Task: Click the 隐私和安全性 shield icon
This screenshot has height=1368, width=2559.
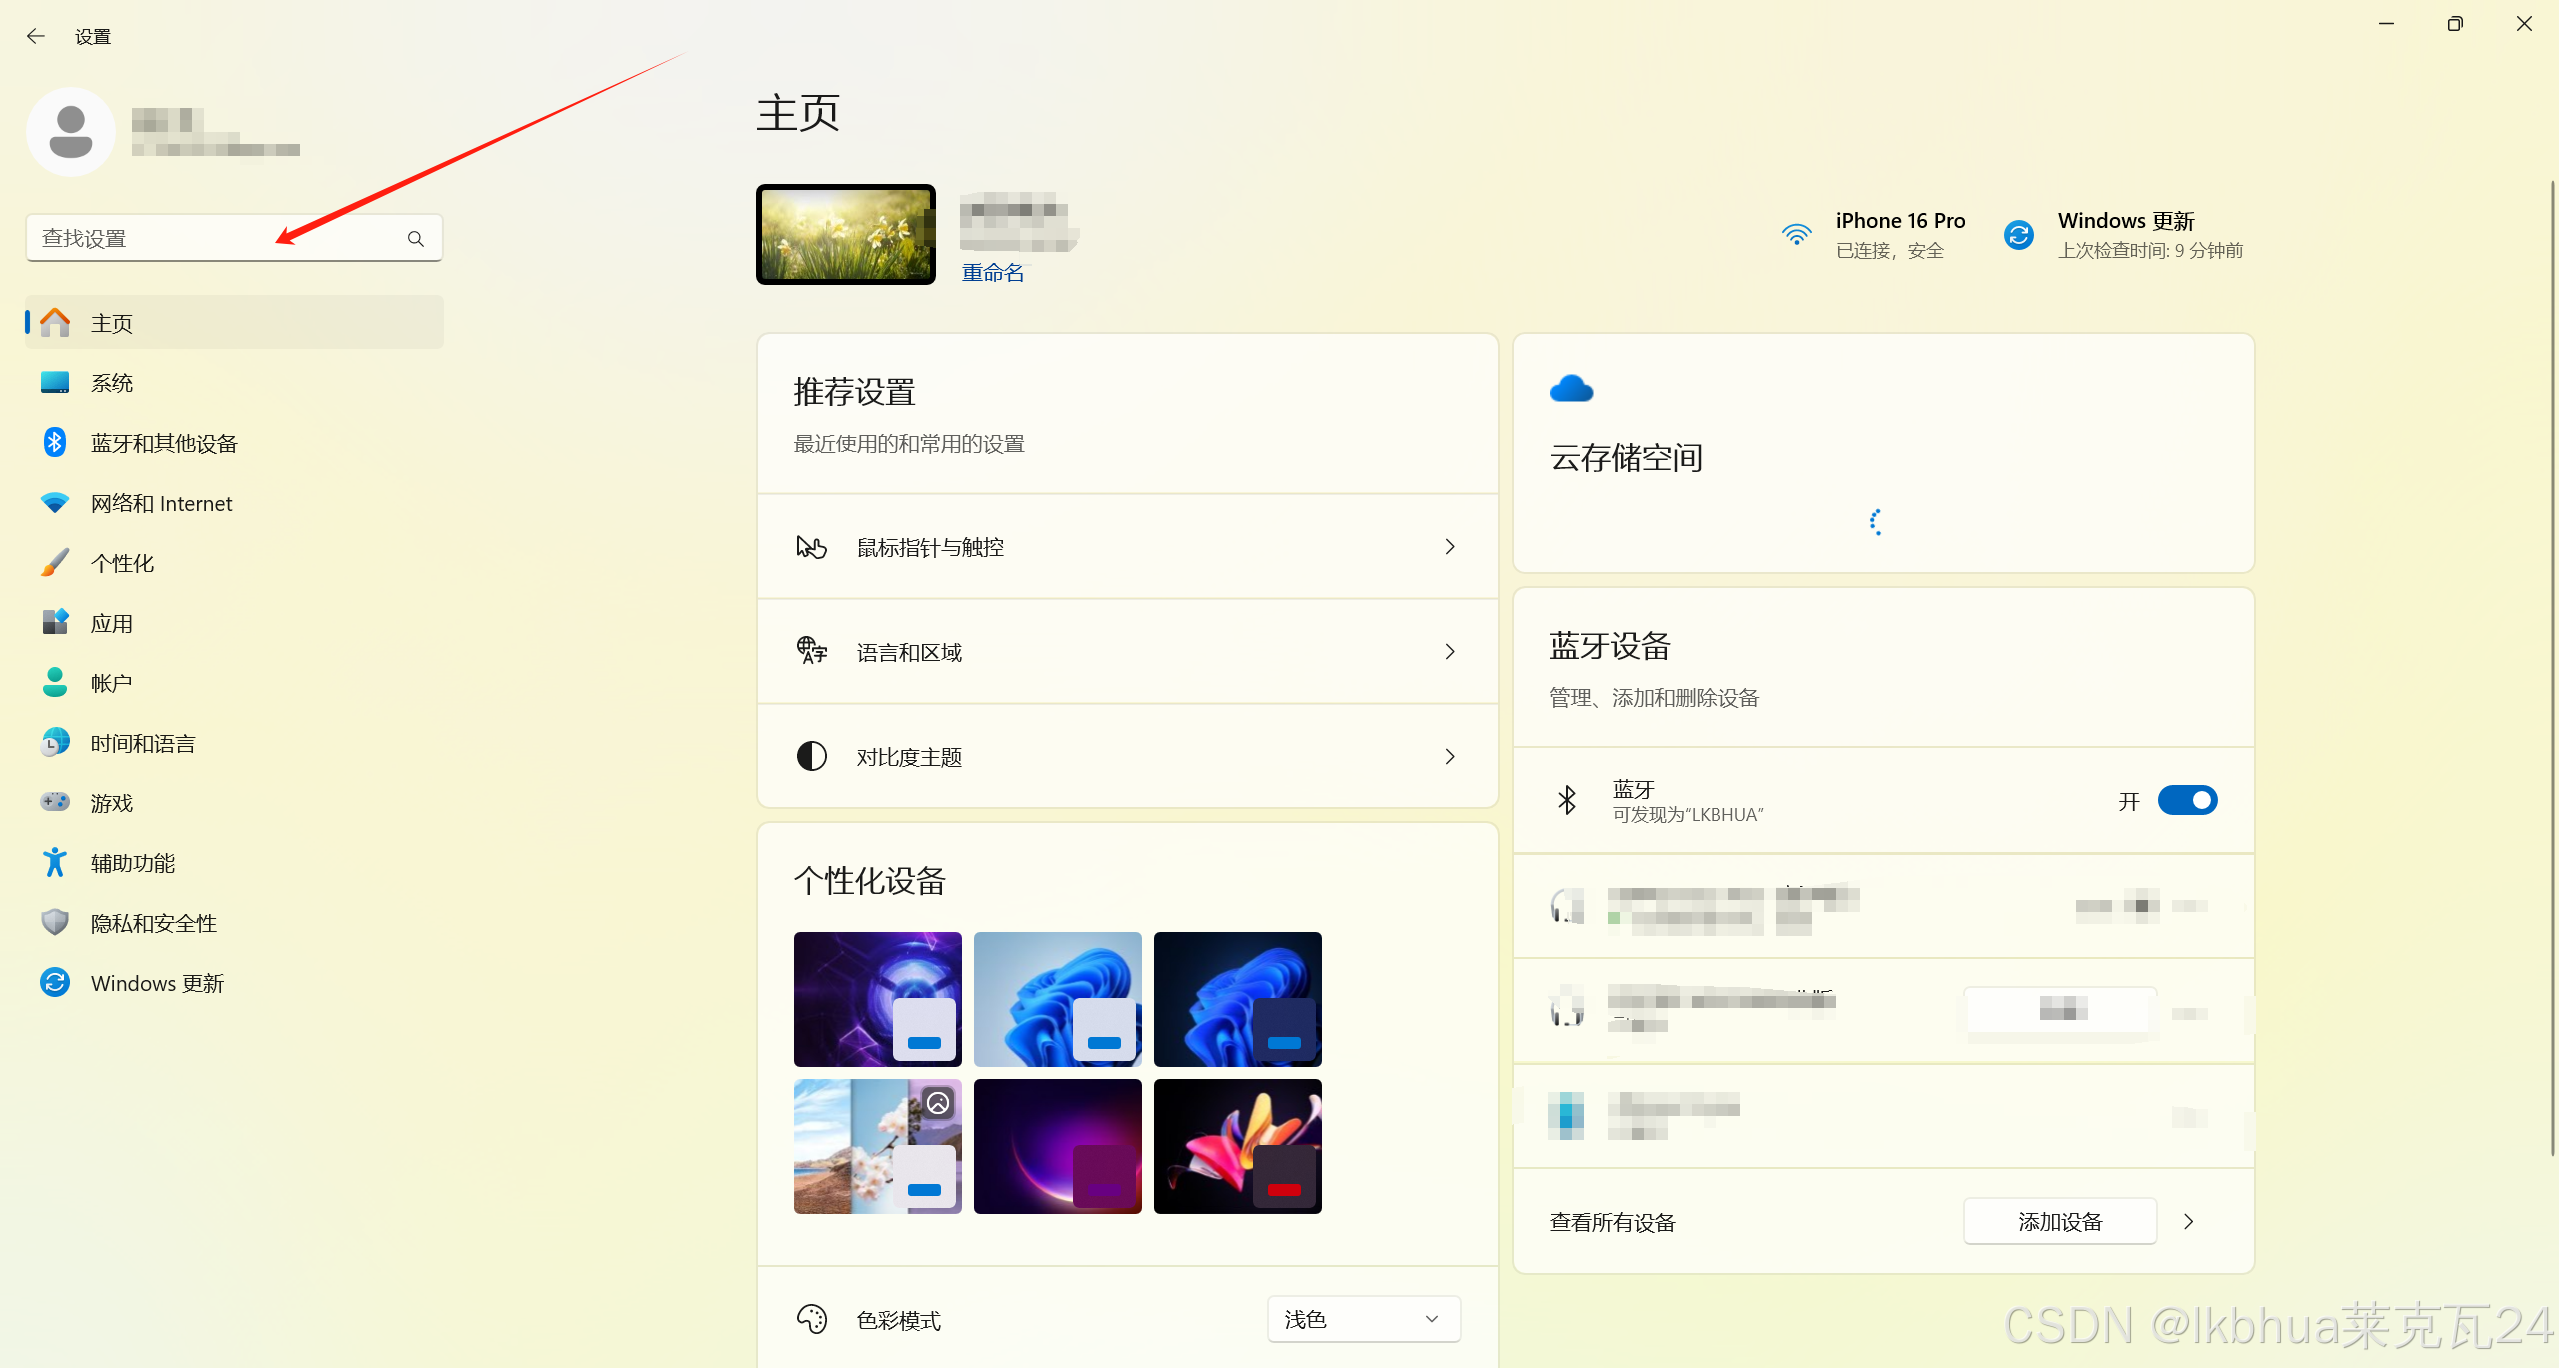Action: pos(55,922)
